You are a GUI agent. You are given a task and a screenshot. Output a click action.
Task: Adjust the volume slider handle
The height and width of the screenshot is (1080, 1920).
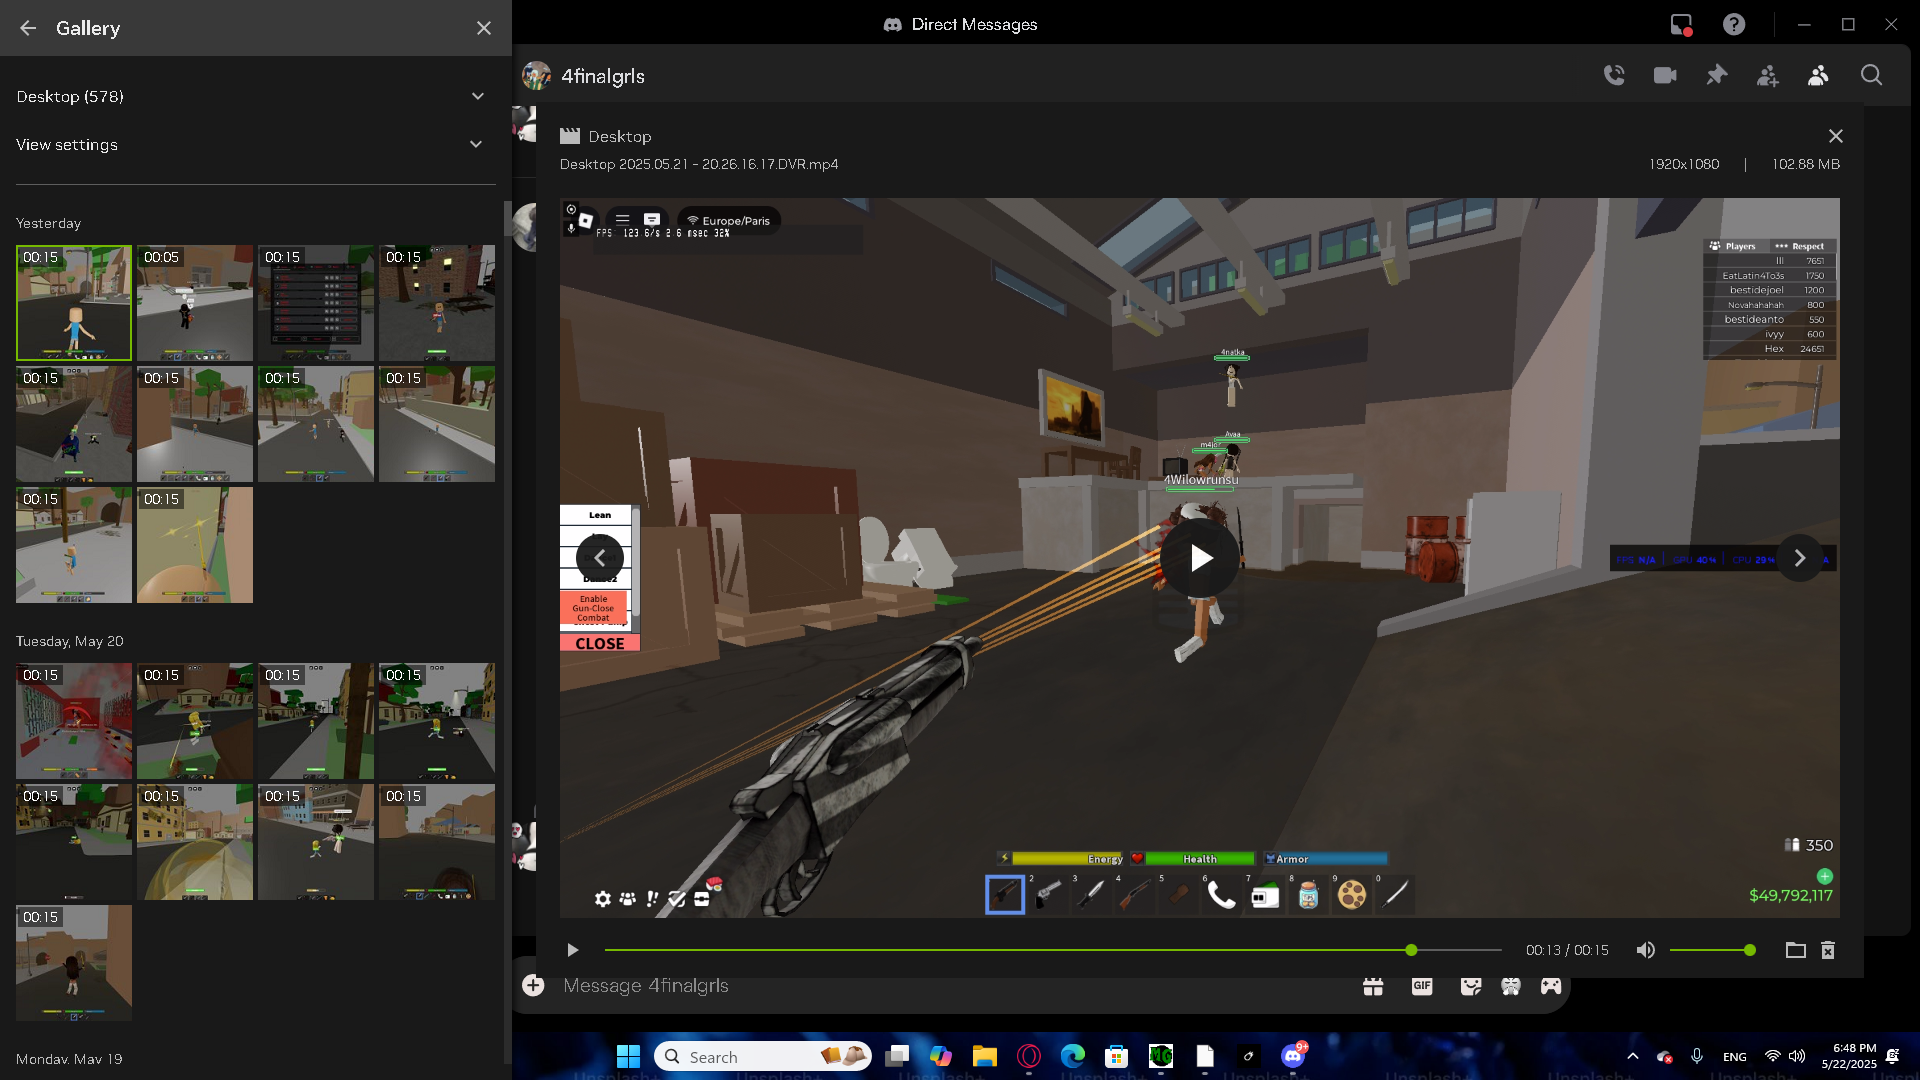[1749, 950]
